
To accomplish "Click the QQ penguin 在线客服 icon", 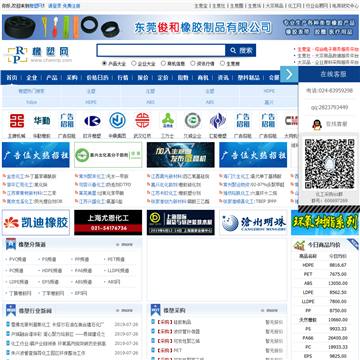I will [x=317, y=124].
